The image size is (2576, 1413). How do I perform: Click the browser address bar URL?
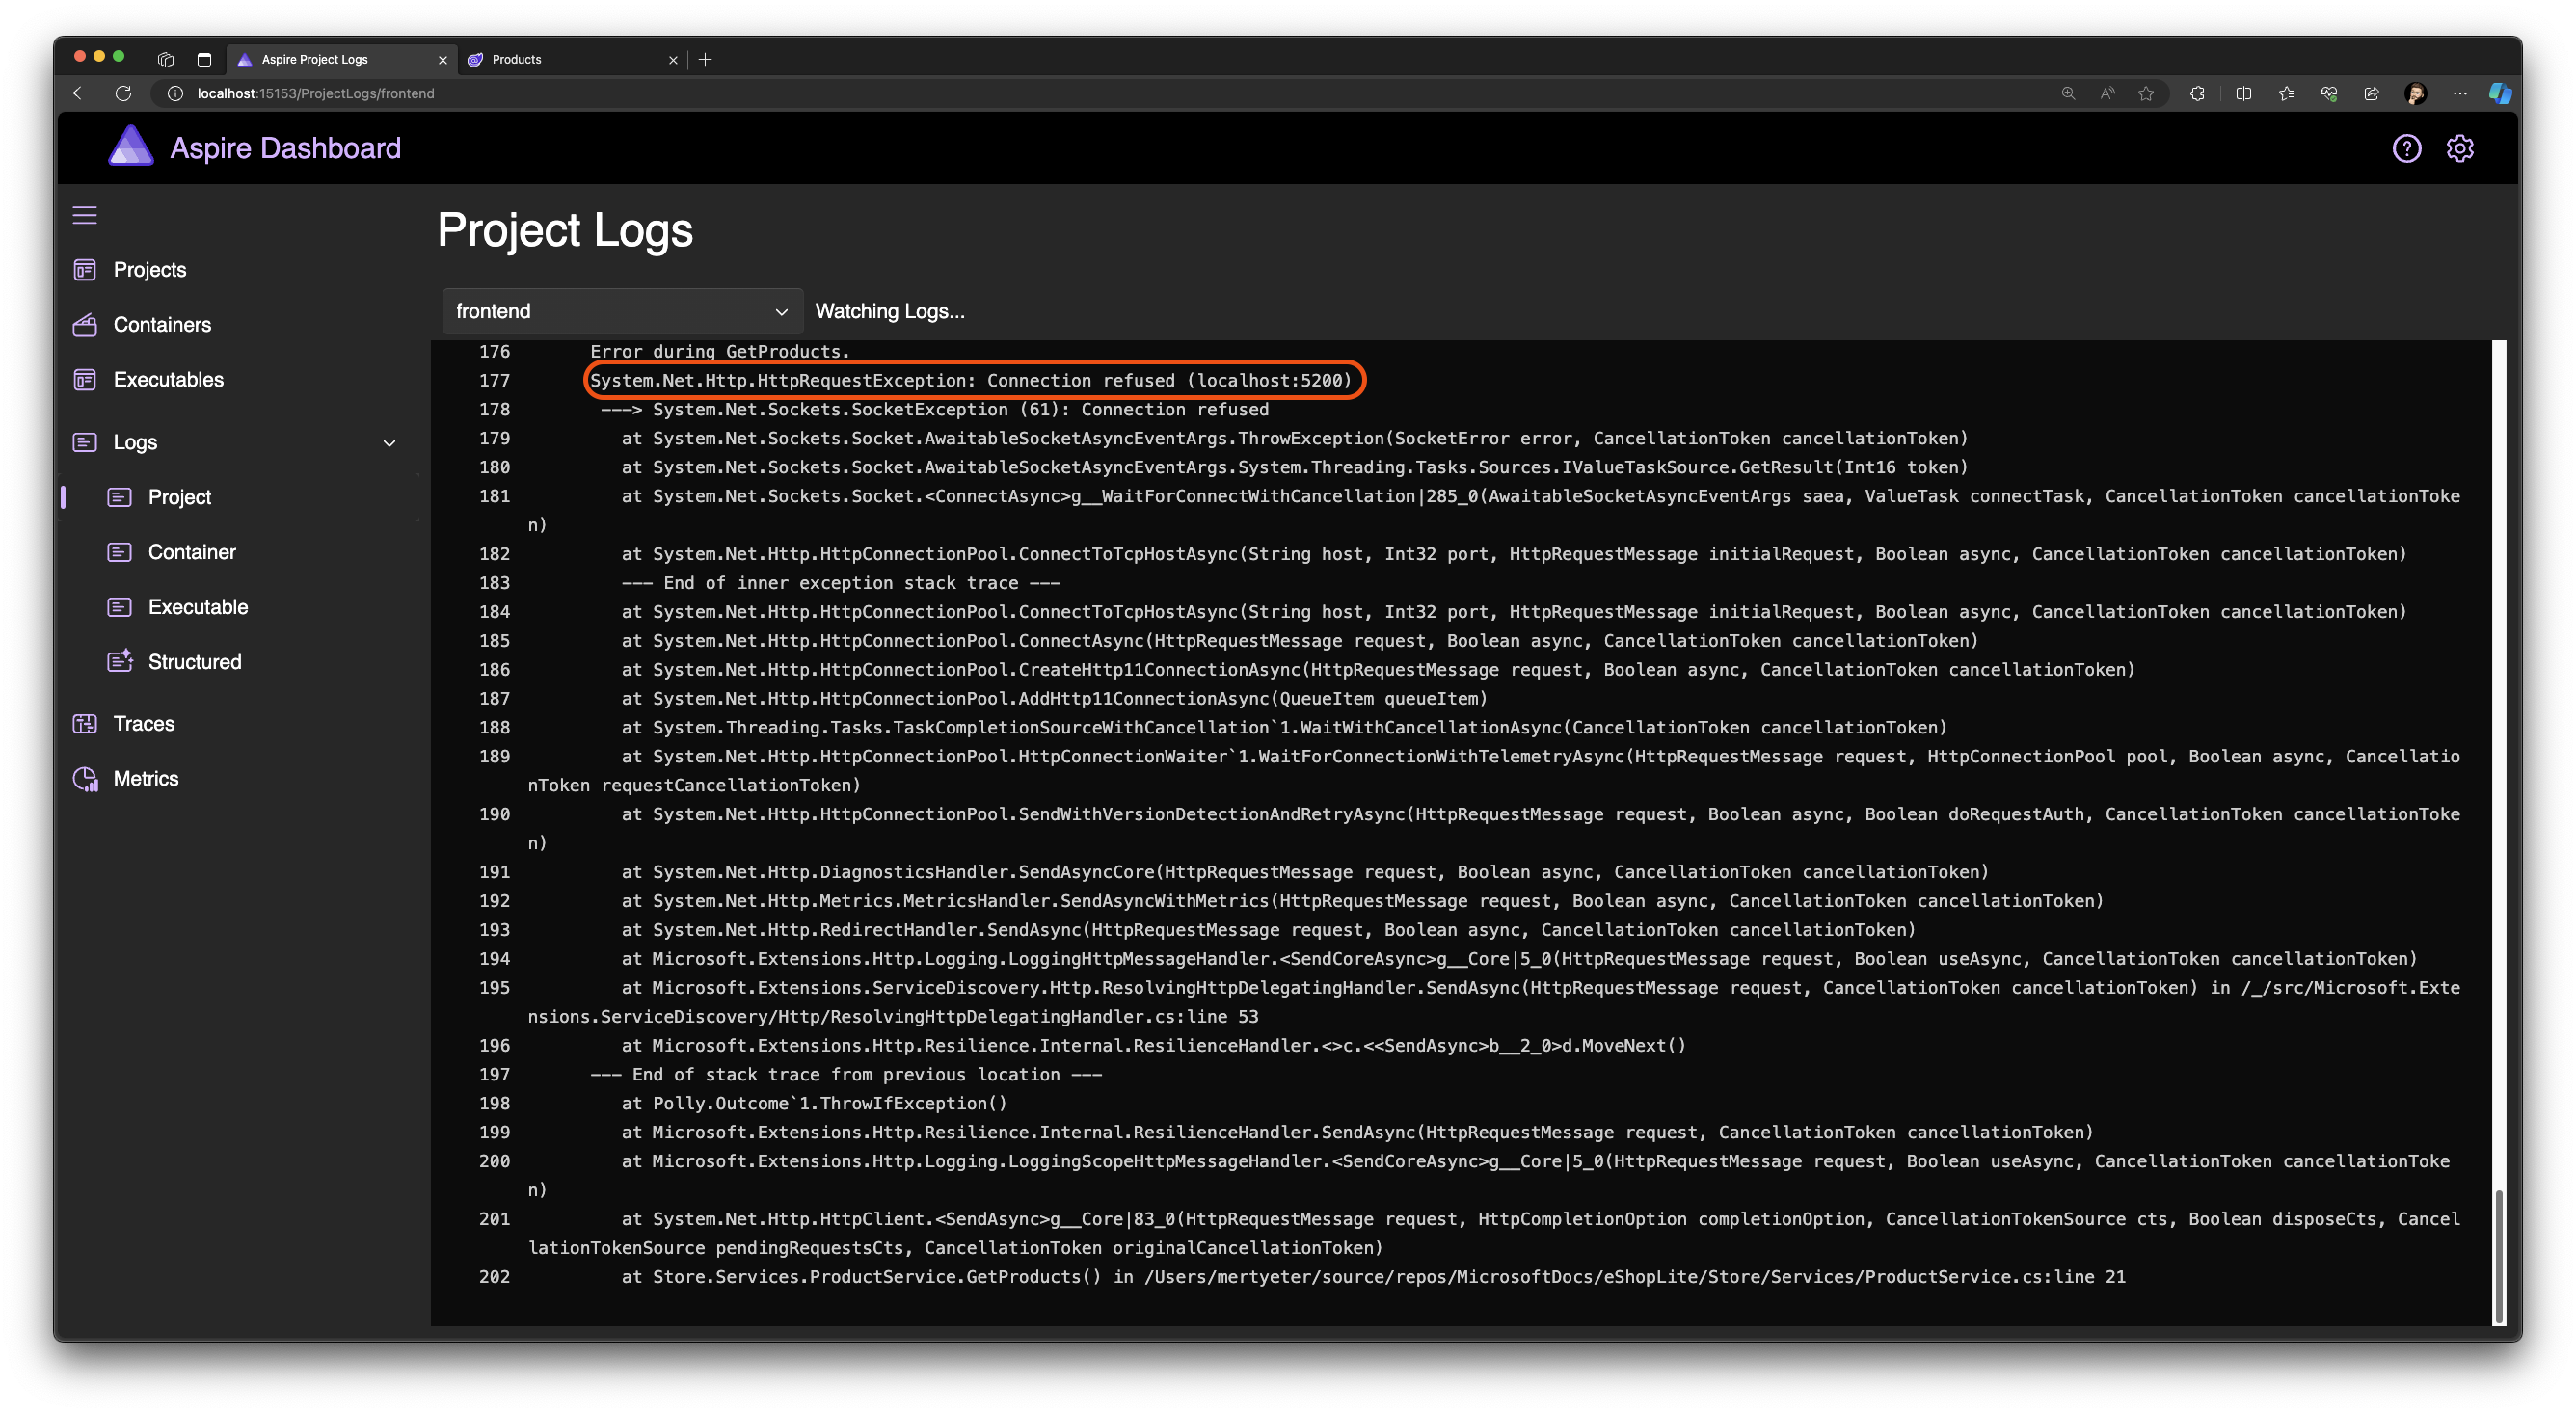pos(315,93)
